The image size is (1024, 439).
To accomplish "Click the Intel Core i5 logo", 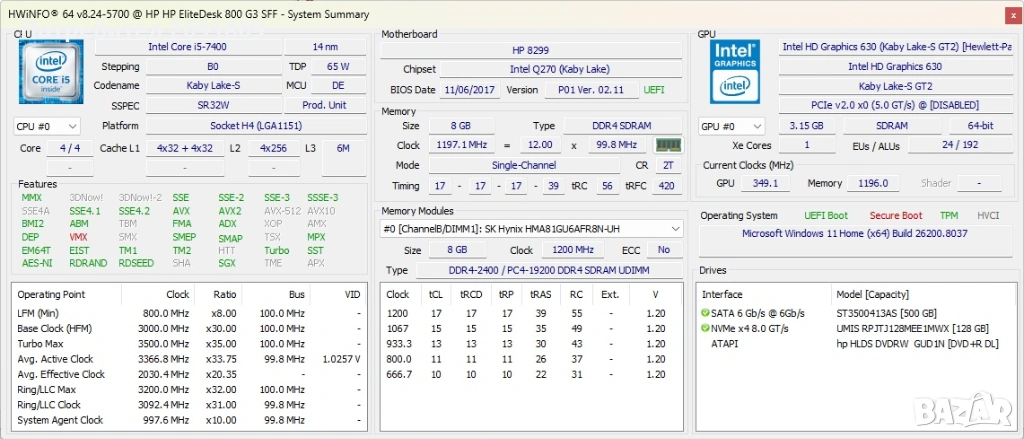I will pyautogui.click(x=51, y=71).
